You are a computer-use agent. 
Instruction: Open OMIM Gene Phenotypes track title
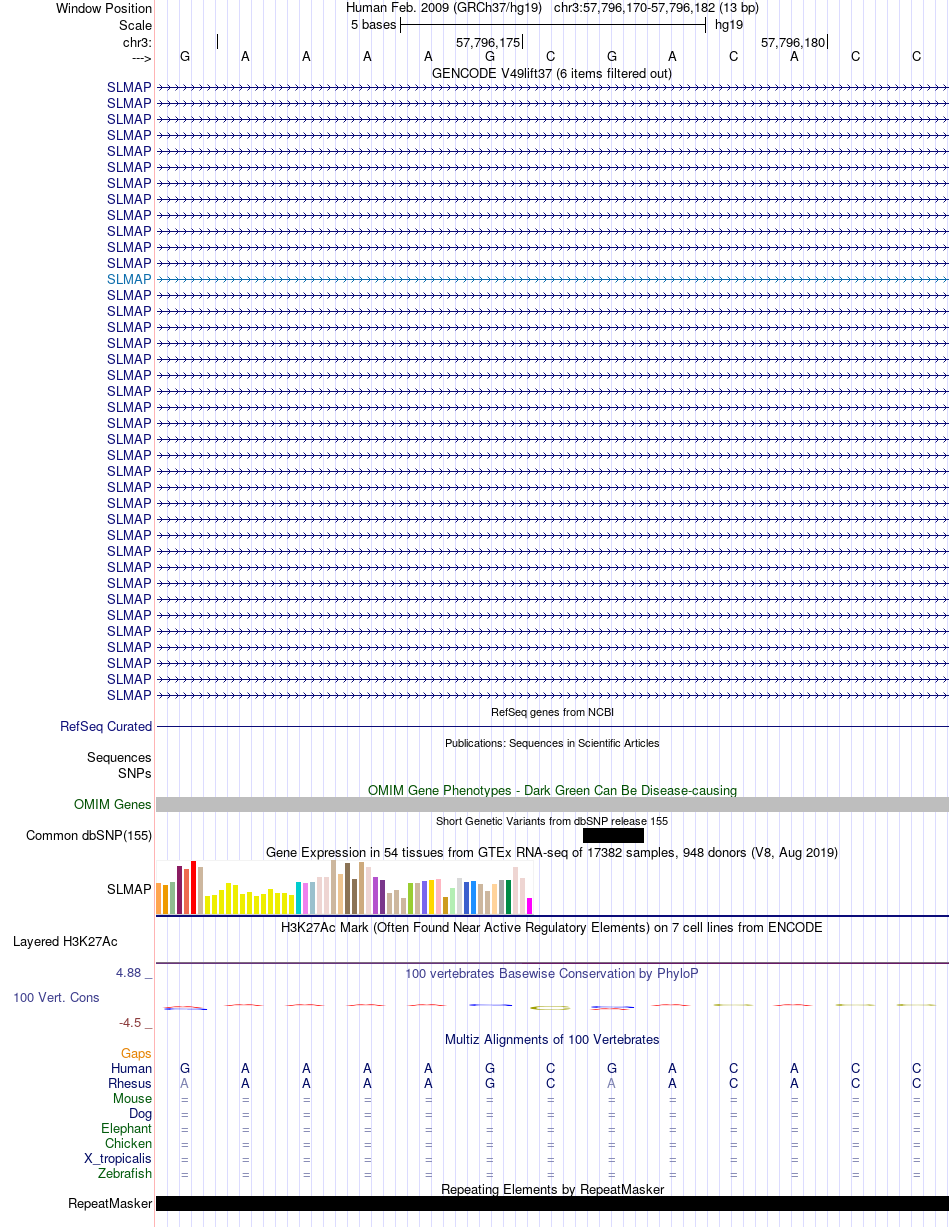pyautogui.click(x=552, y=790)
